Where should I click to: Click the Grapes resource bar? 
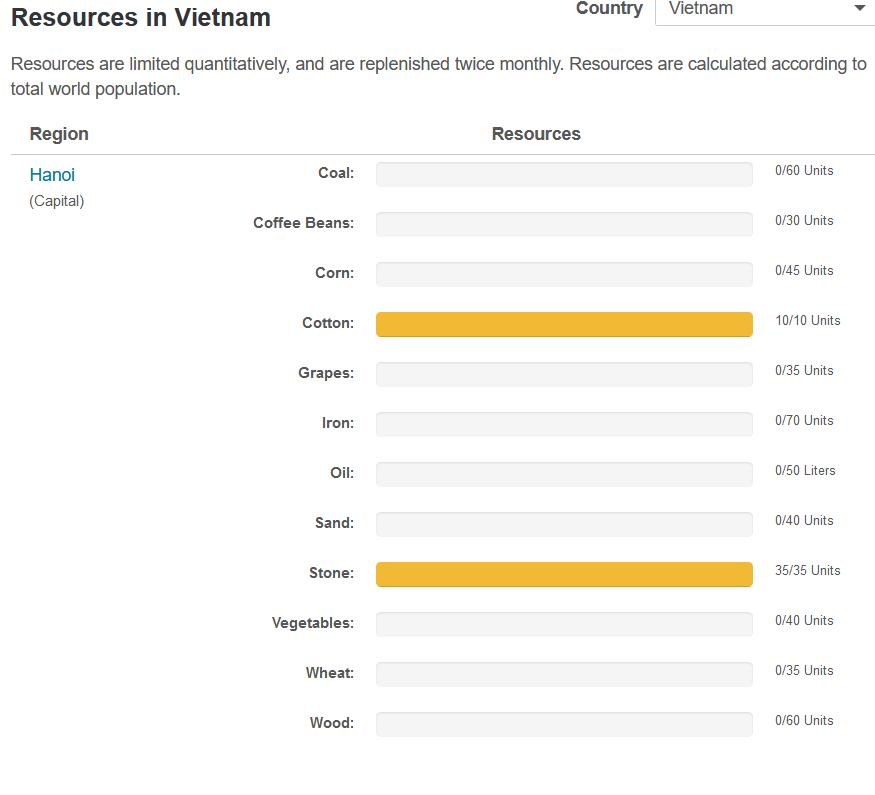coord(564,374)
